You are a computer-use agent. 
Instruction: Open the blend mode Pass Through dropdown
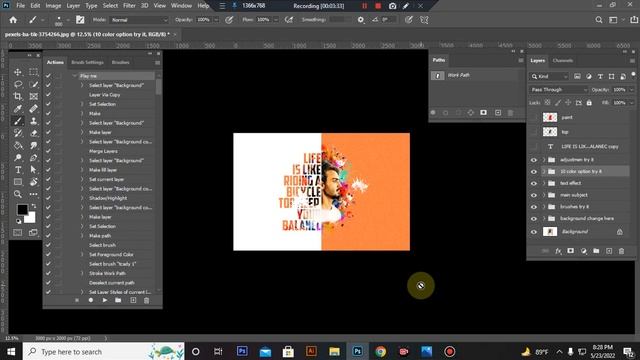coord(559,89)
